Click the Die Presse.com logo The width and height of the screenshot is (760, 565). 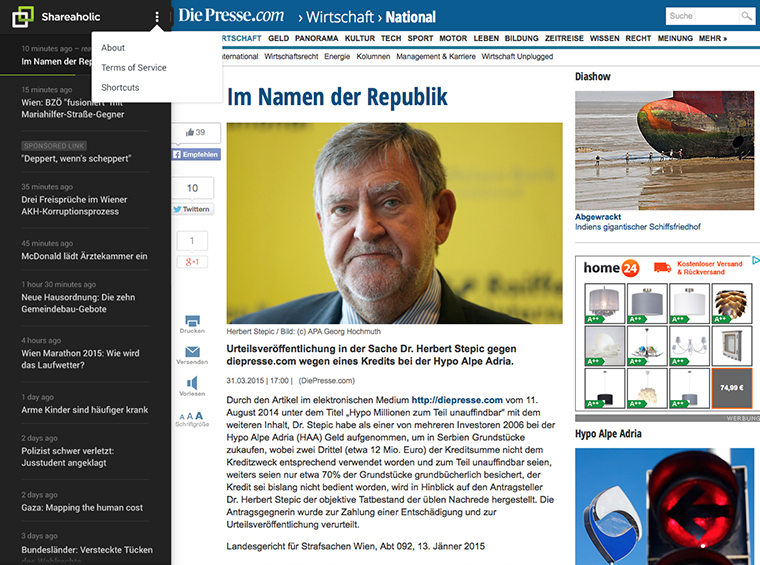tap(231, 16)
